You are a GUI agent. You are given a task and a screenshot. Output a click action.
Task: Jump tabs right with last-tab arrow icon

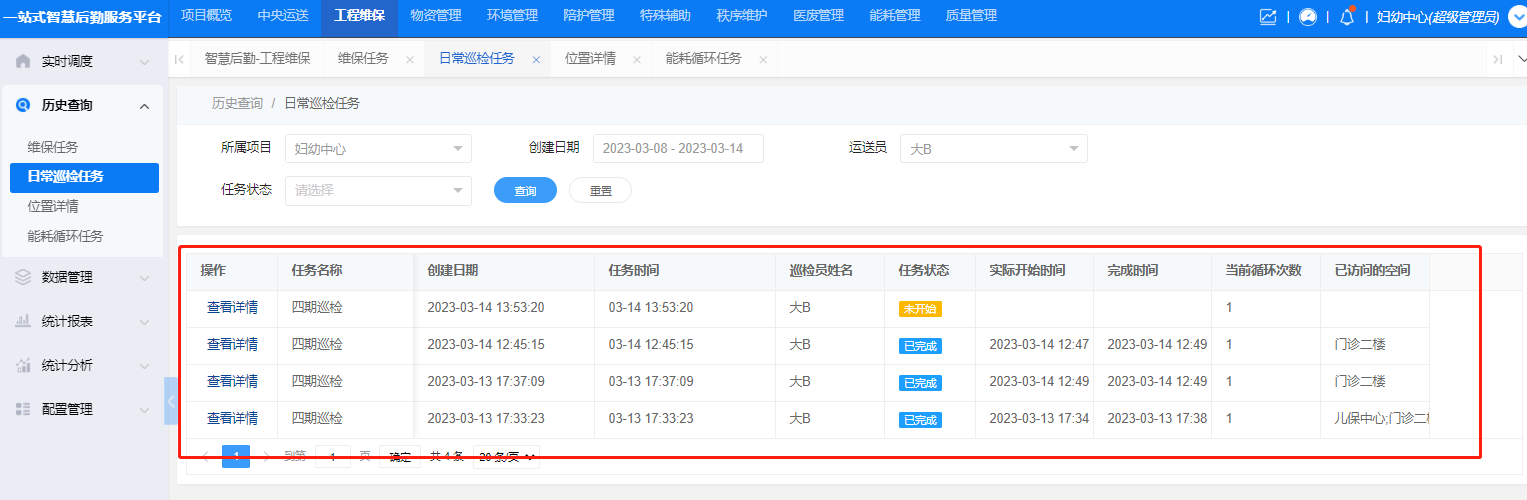tap(1498, 59)
